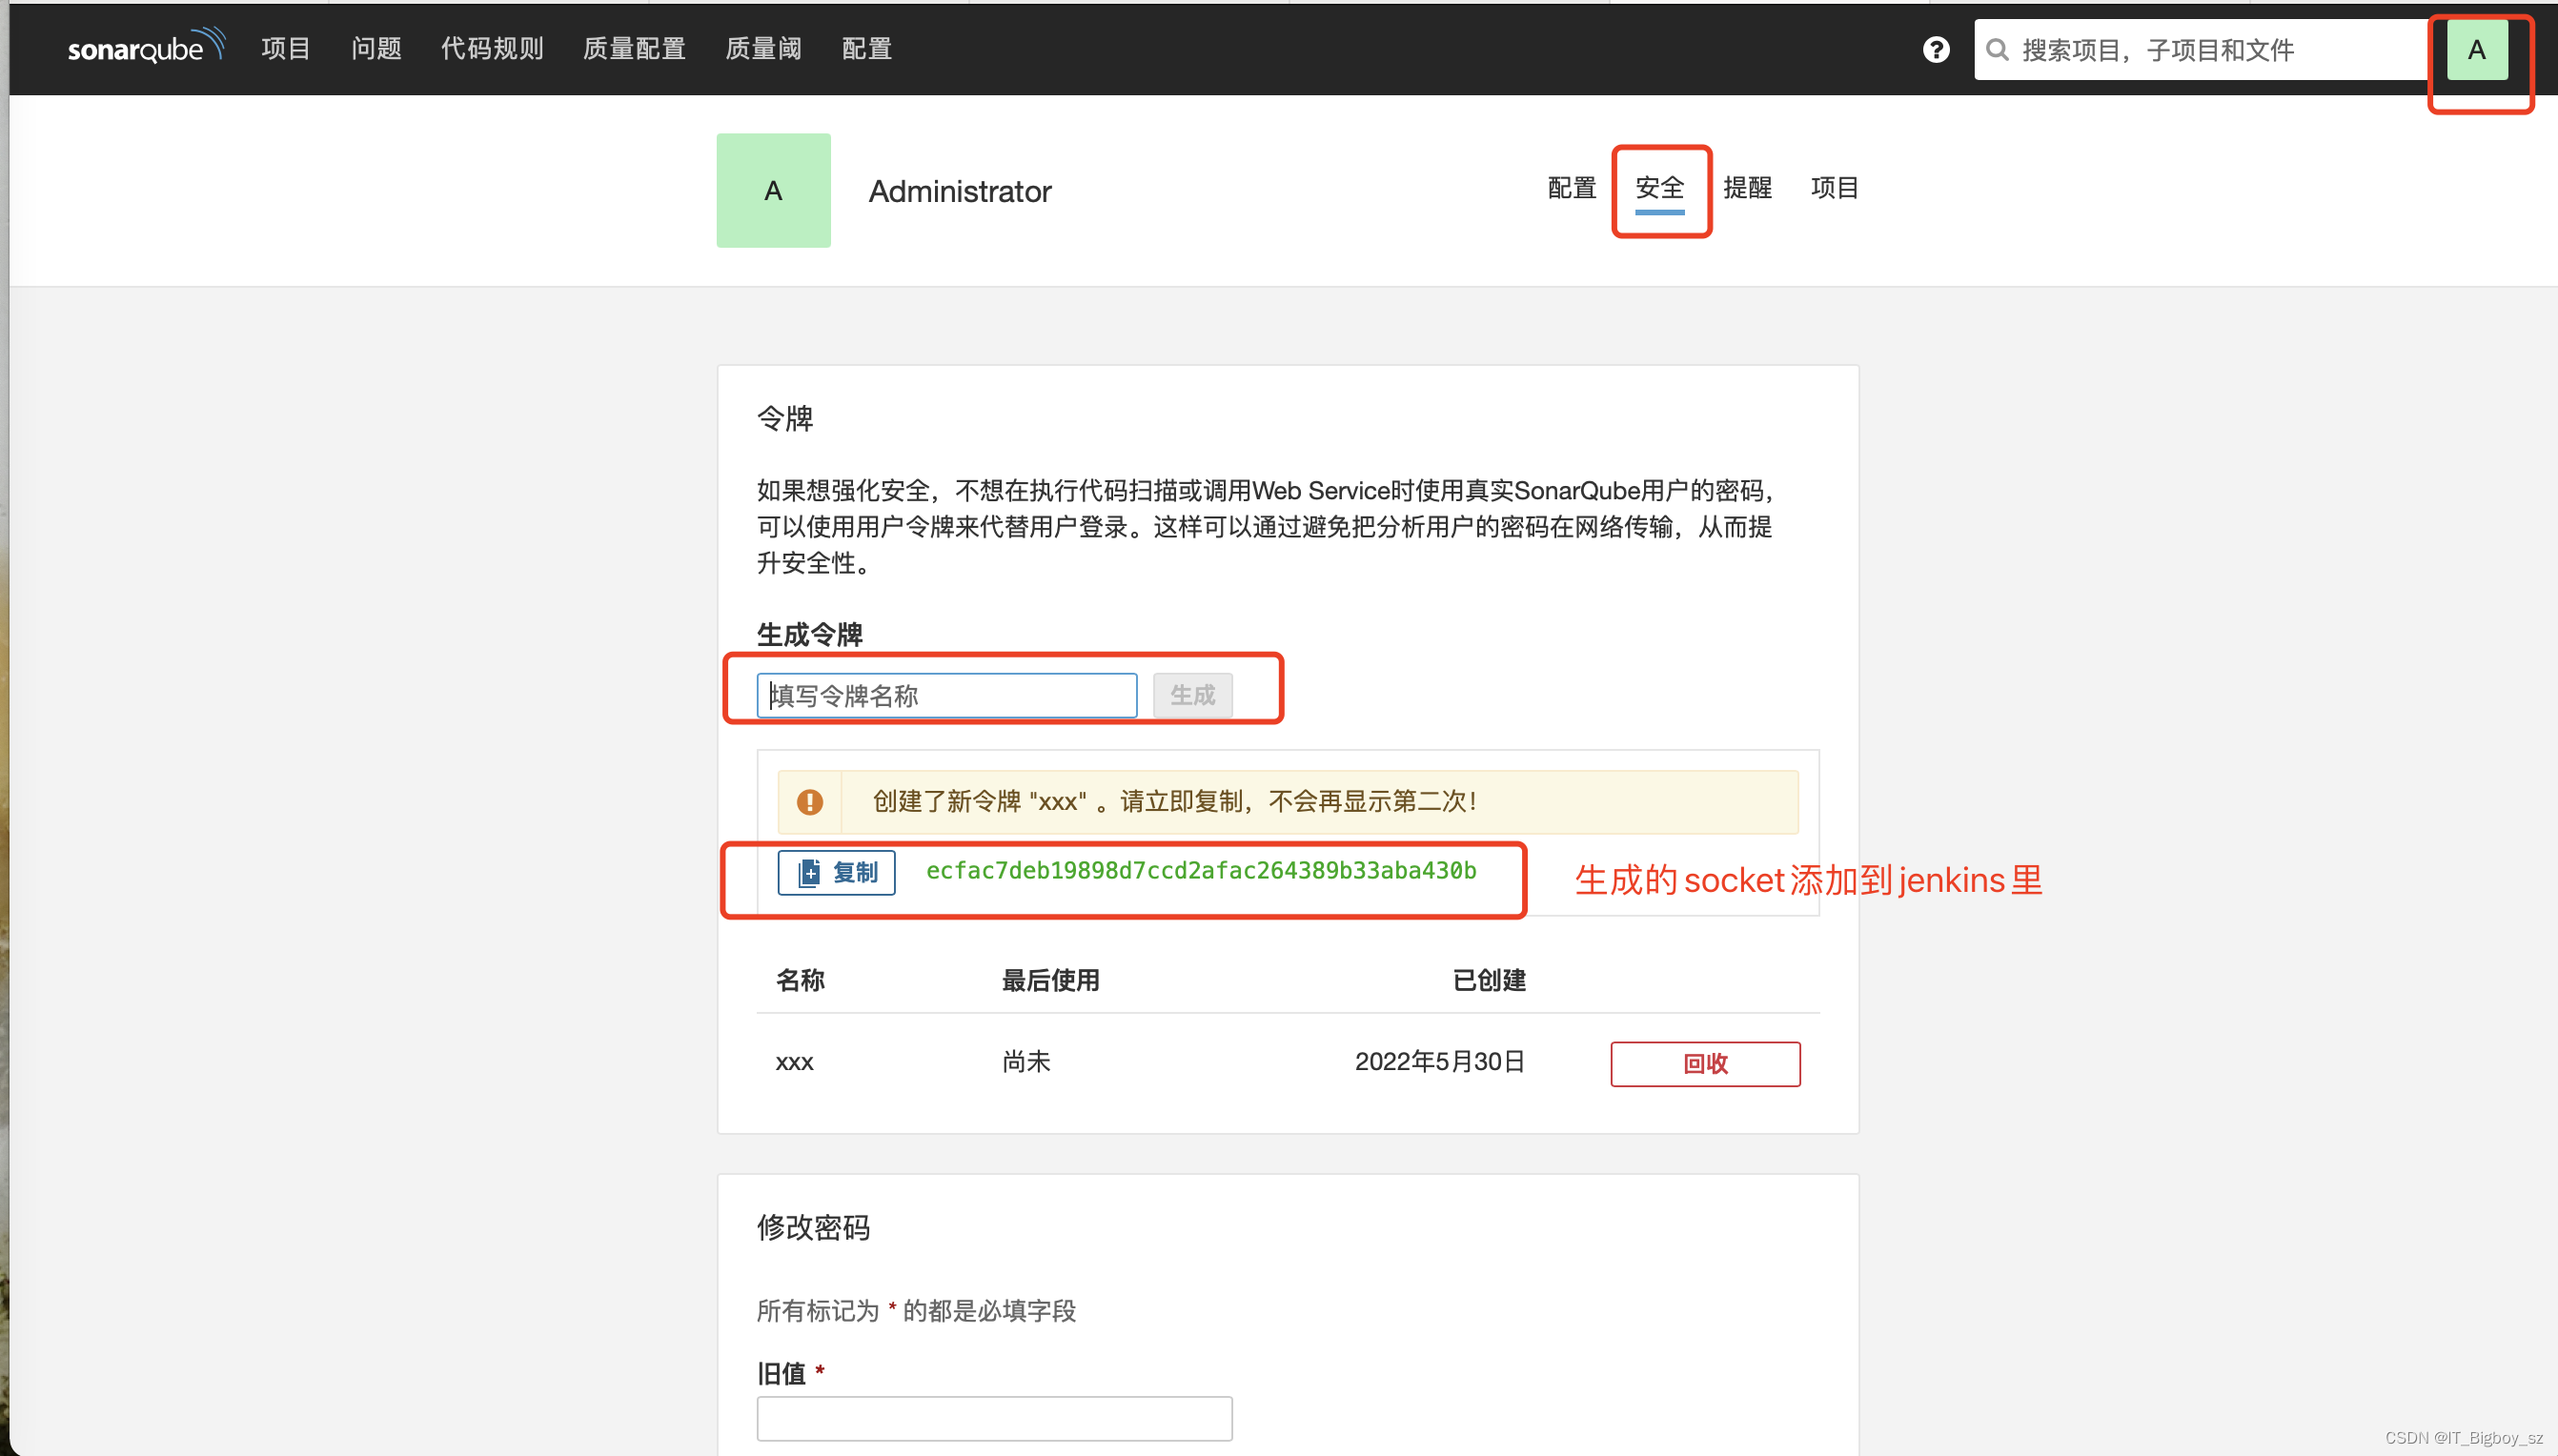Switch to the 提醒 tab
Screen dimensions: 2558x1456
tap(1747, 187)
